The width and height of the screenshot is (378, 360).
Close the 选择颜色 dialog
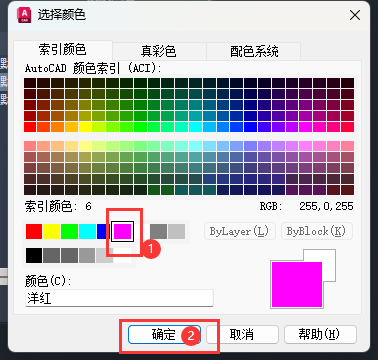(355, 15)
